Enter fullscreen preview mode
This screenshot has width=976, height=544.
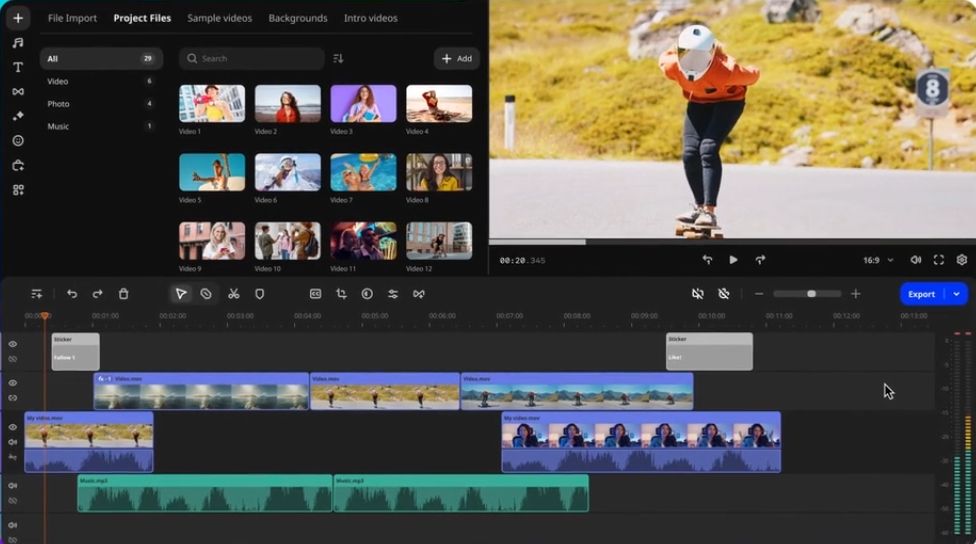(x=938, y=260)
